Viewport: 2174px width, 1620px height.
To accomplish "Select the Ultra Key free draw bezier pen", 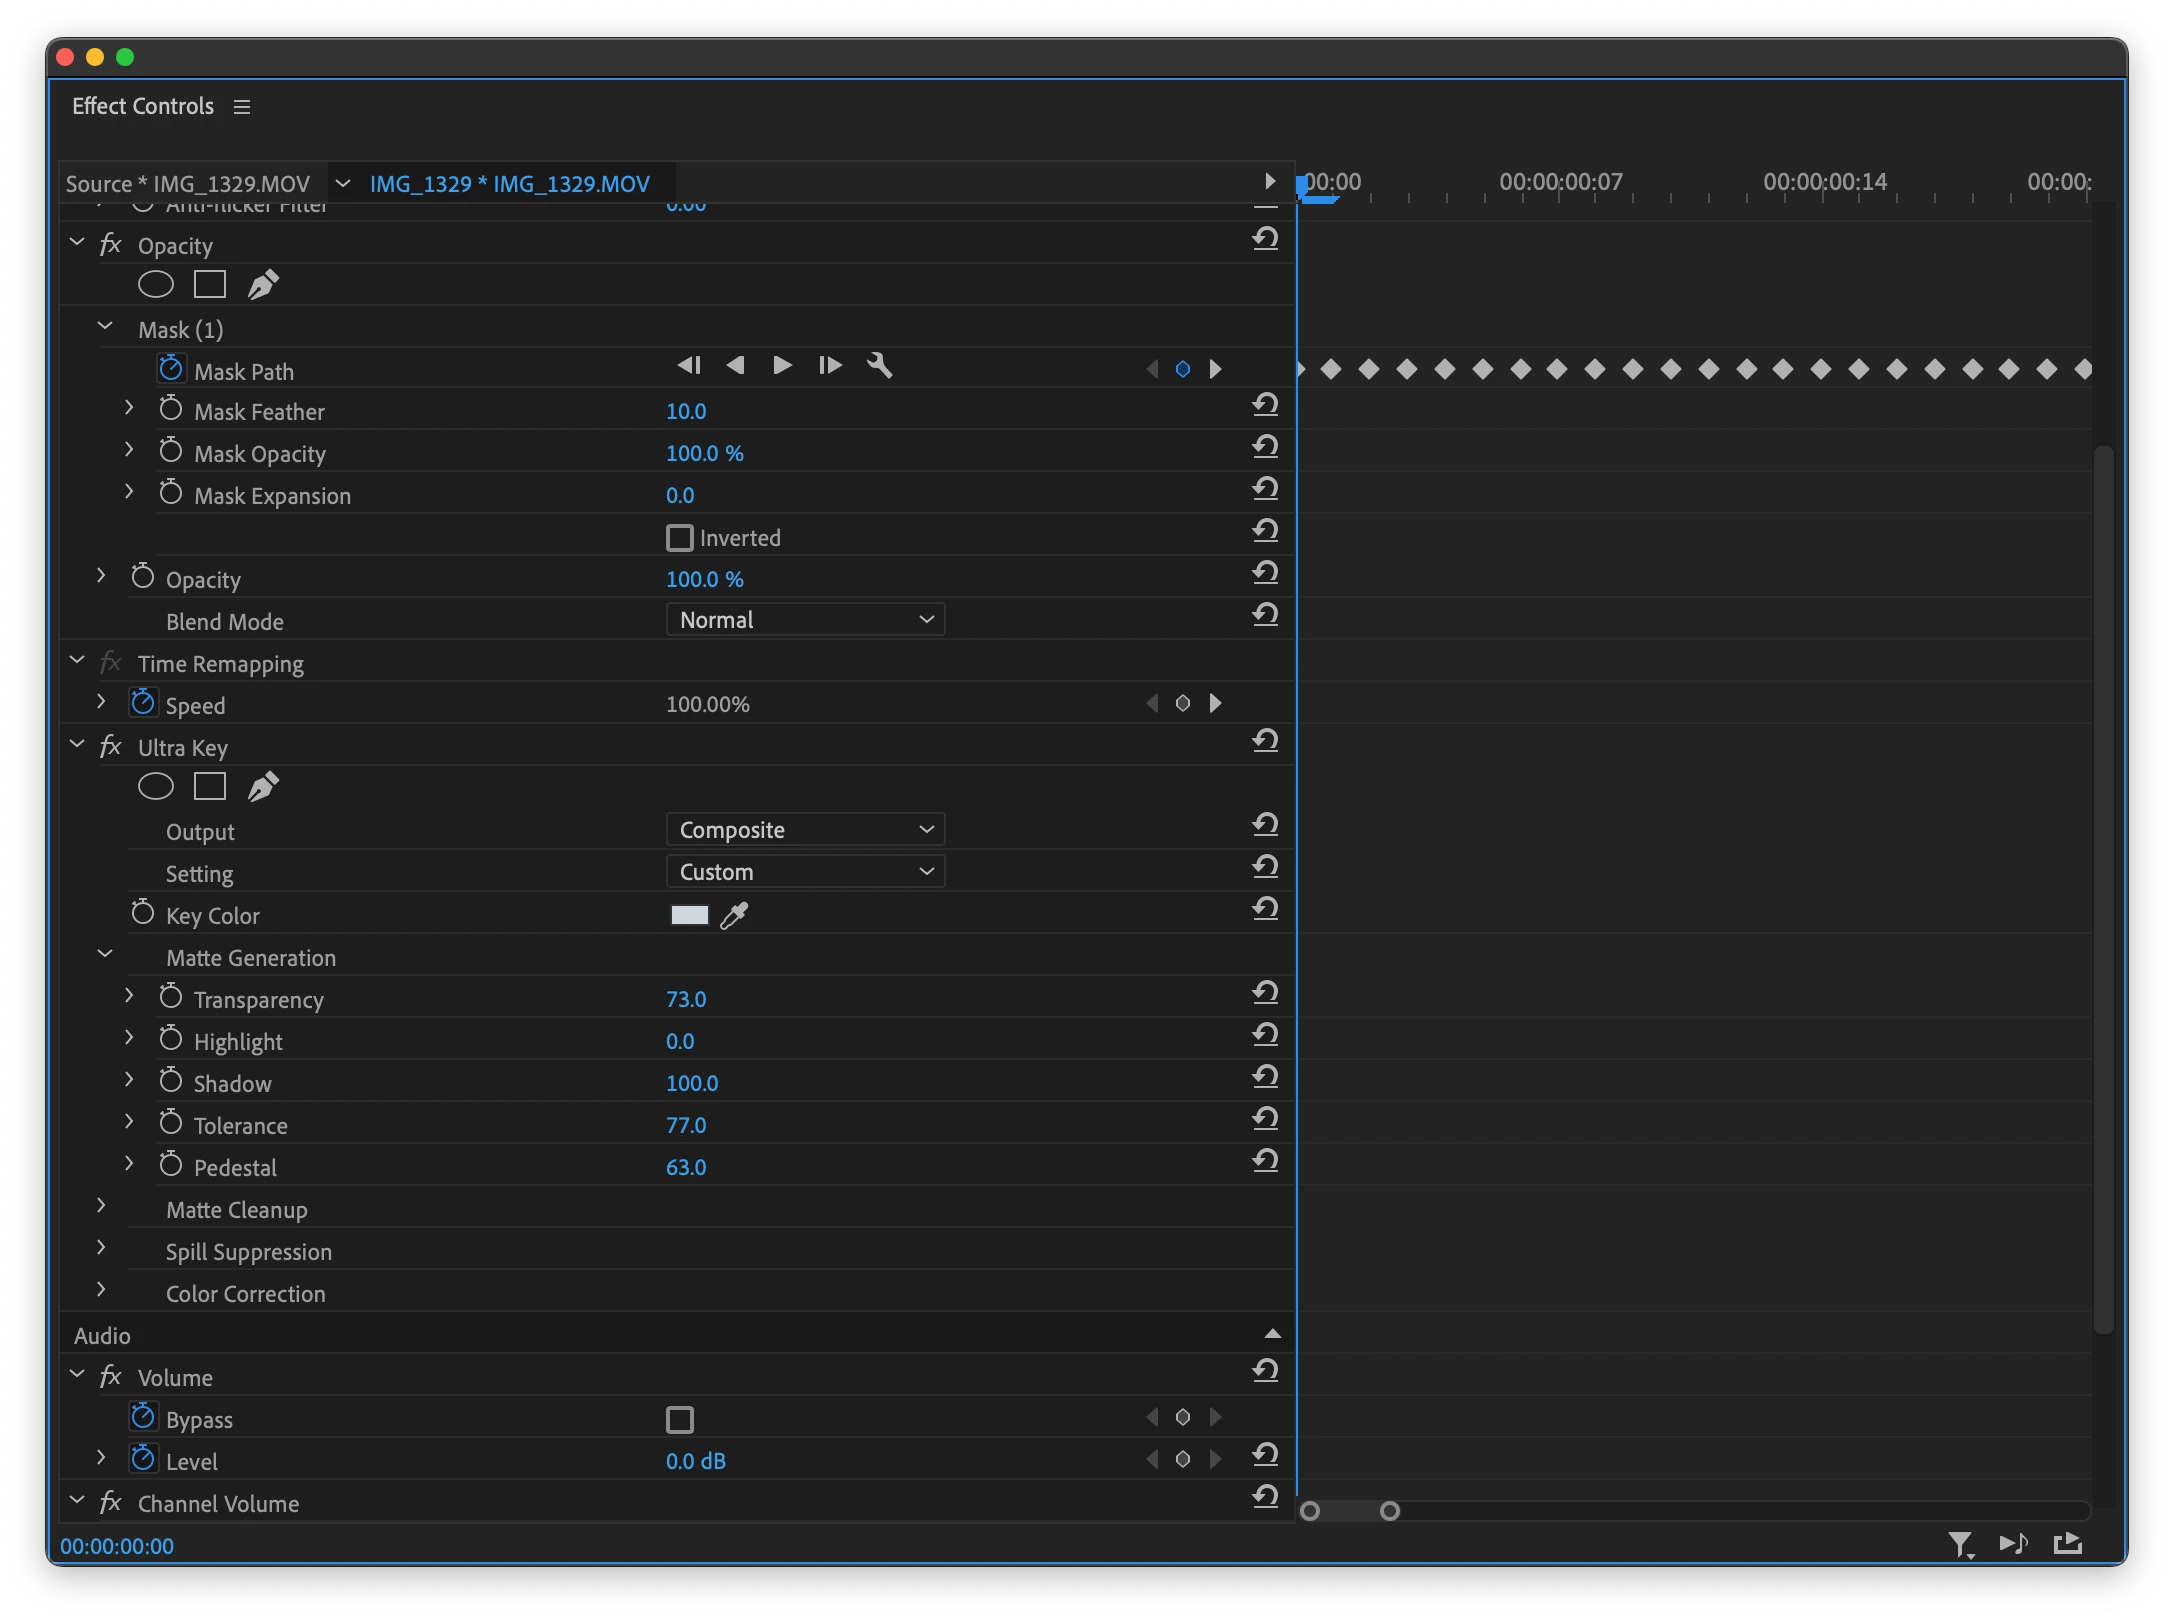I will click(x=263, y=787).
